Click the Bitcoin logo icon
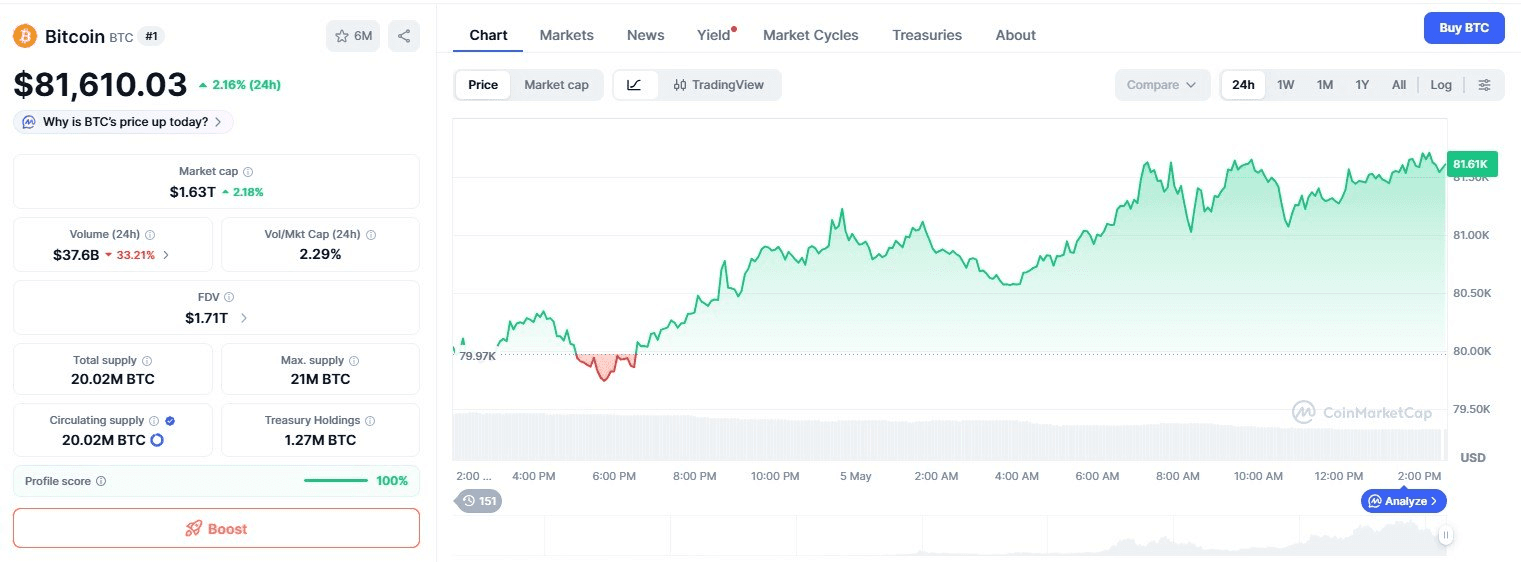The width and height of the screenshot is (1521, 562). [x=25, y=36]
